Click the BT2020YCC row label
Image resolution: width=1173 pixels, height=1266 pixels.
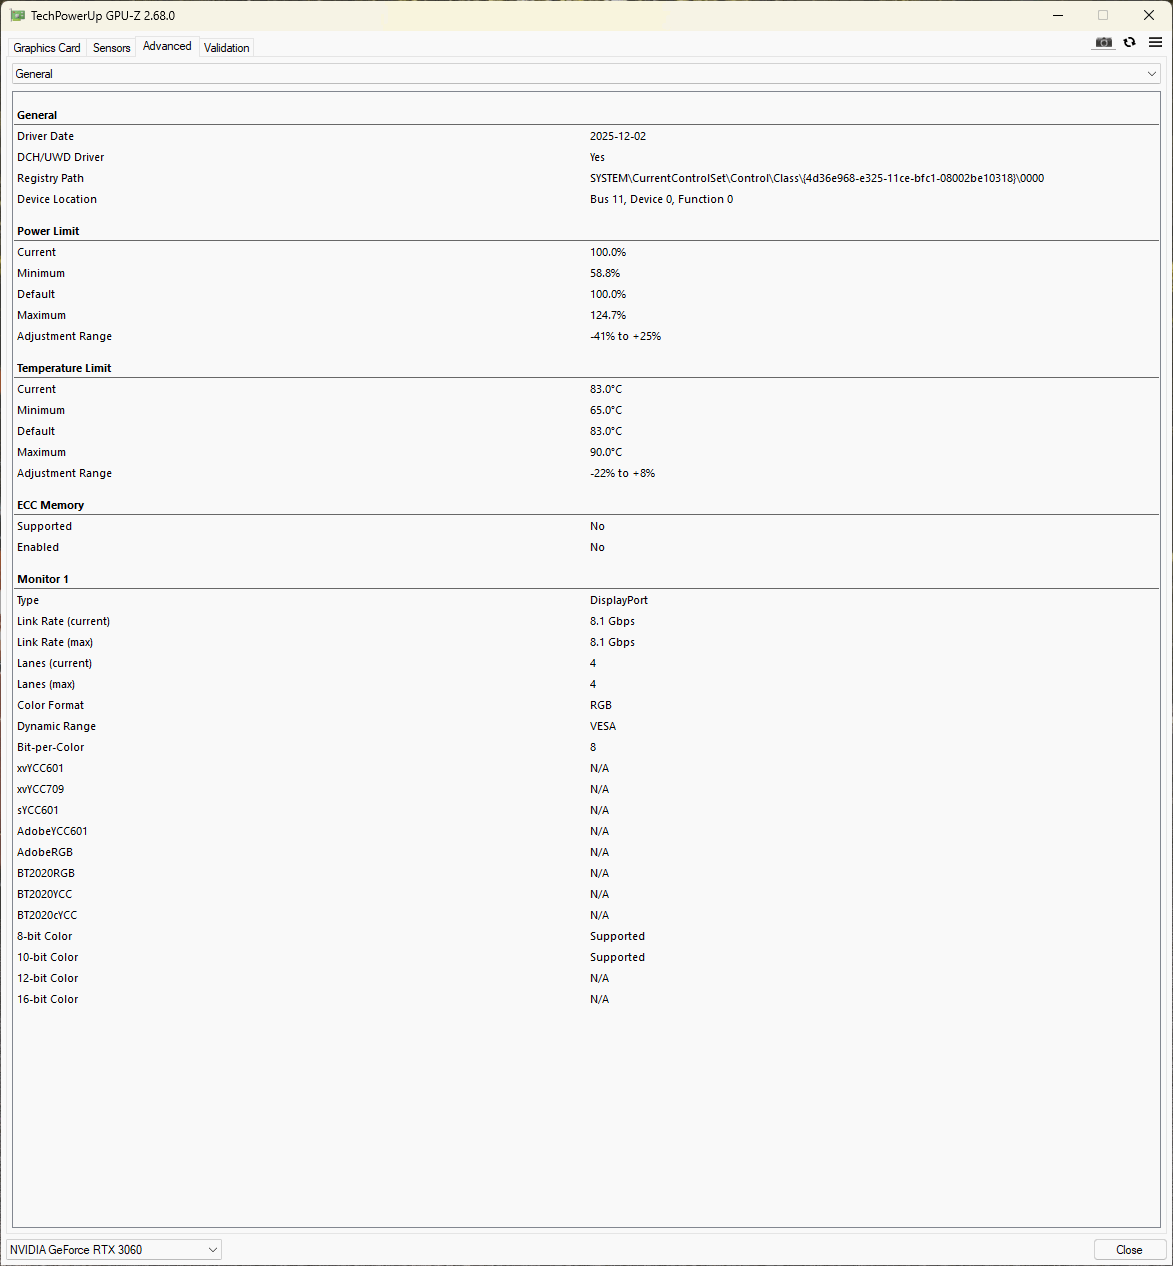(44, 894)
